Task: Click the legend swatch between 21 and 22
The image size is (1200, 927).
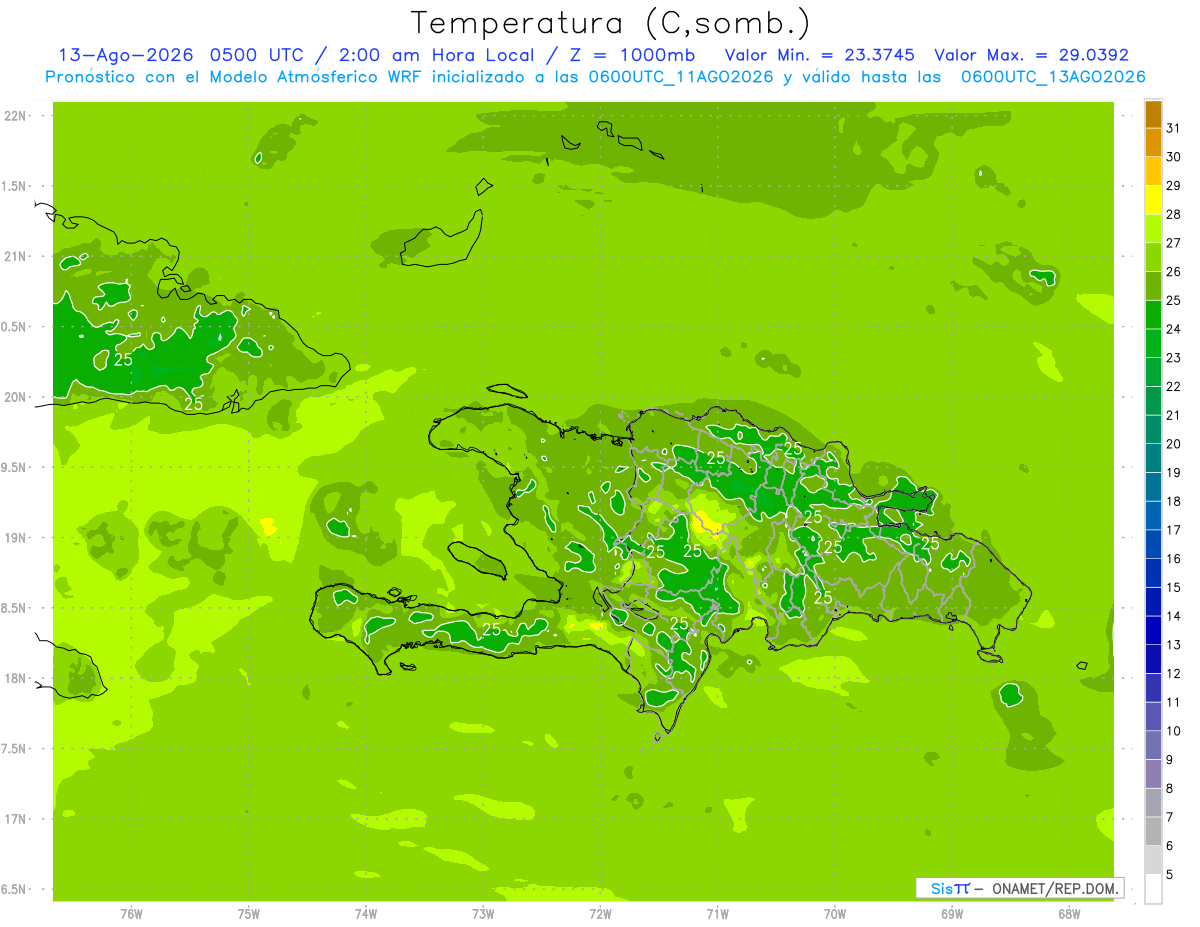Action: click(x=1153, y=401)
